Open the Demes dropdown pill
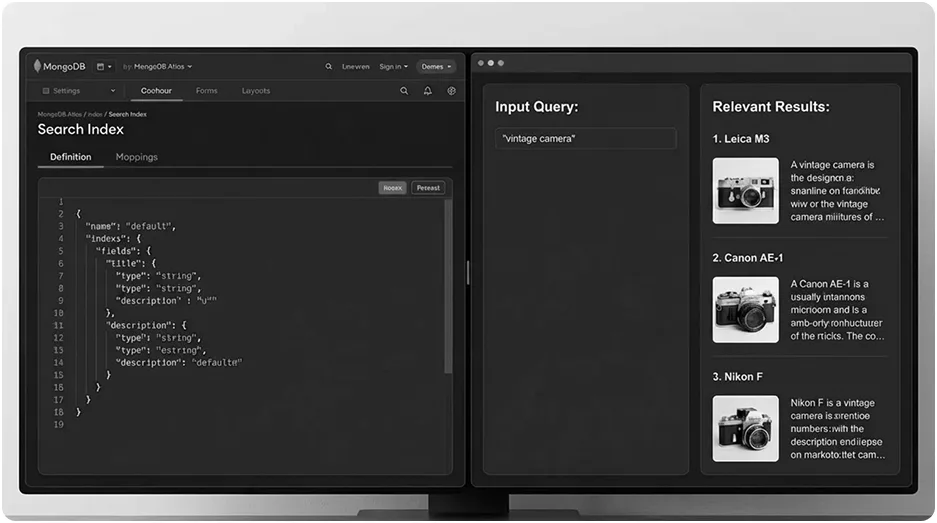Image resolution: width=937 pixels, height=523 pixels. [x=436, y=66]
